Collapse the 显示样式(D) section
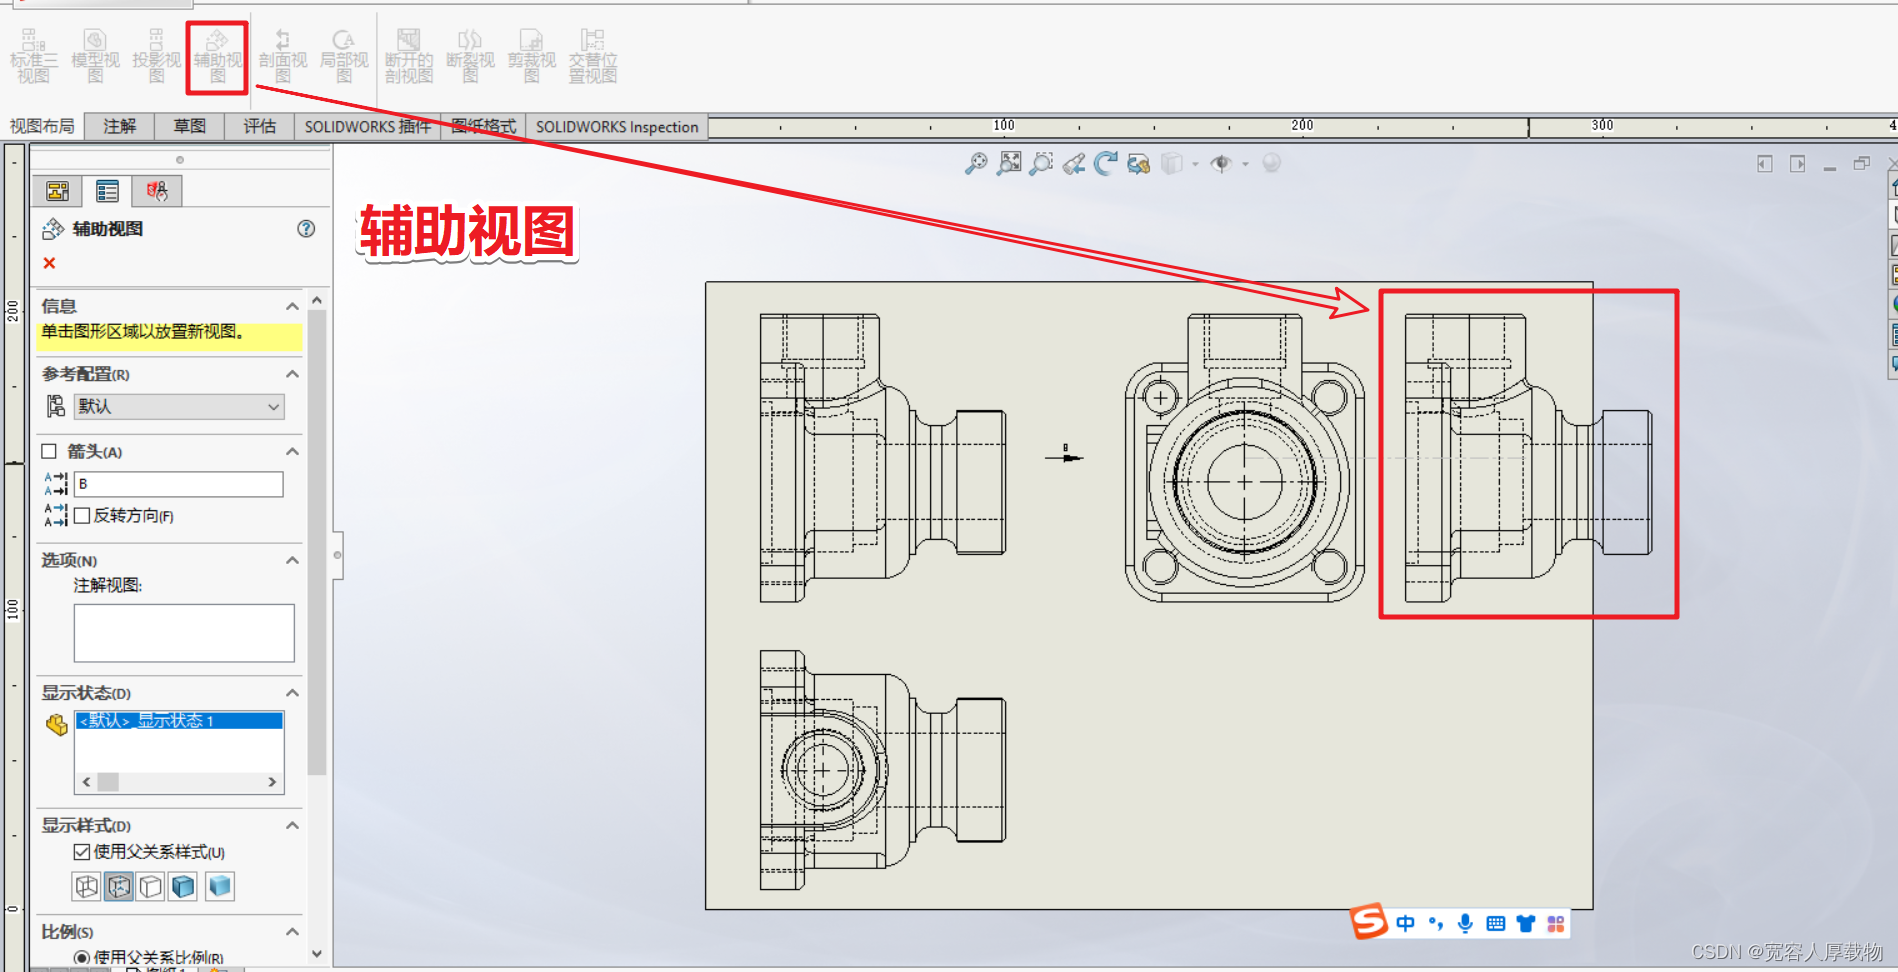 (292, 826)
